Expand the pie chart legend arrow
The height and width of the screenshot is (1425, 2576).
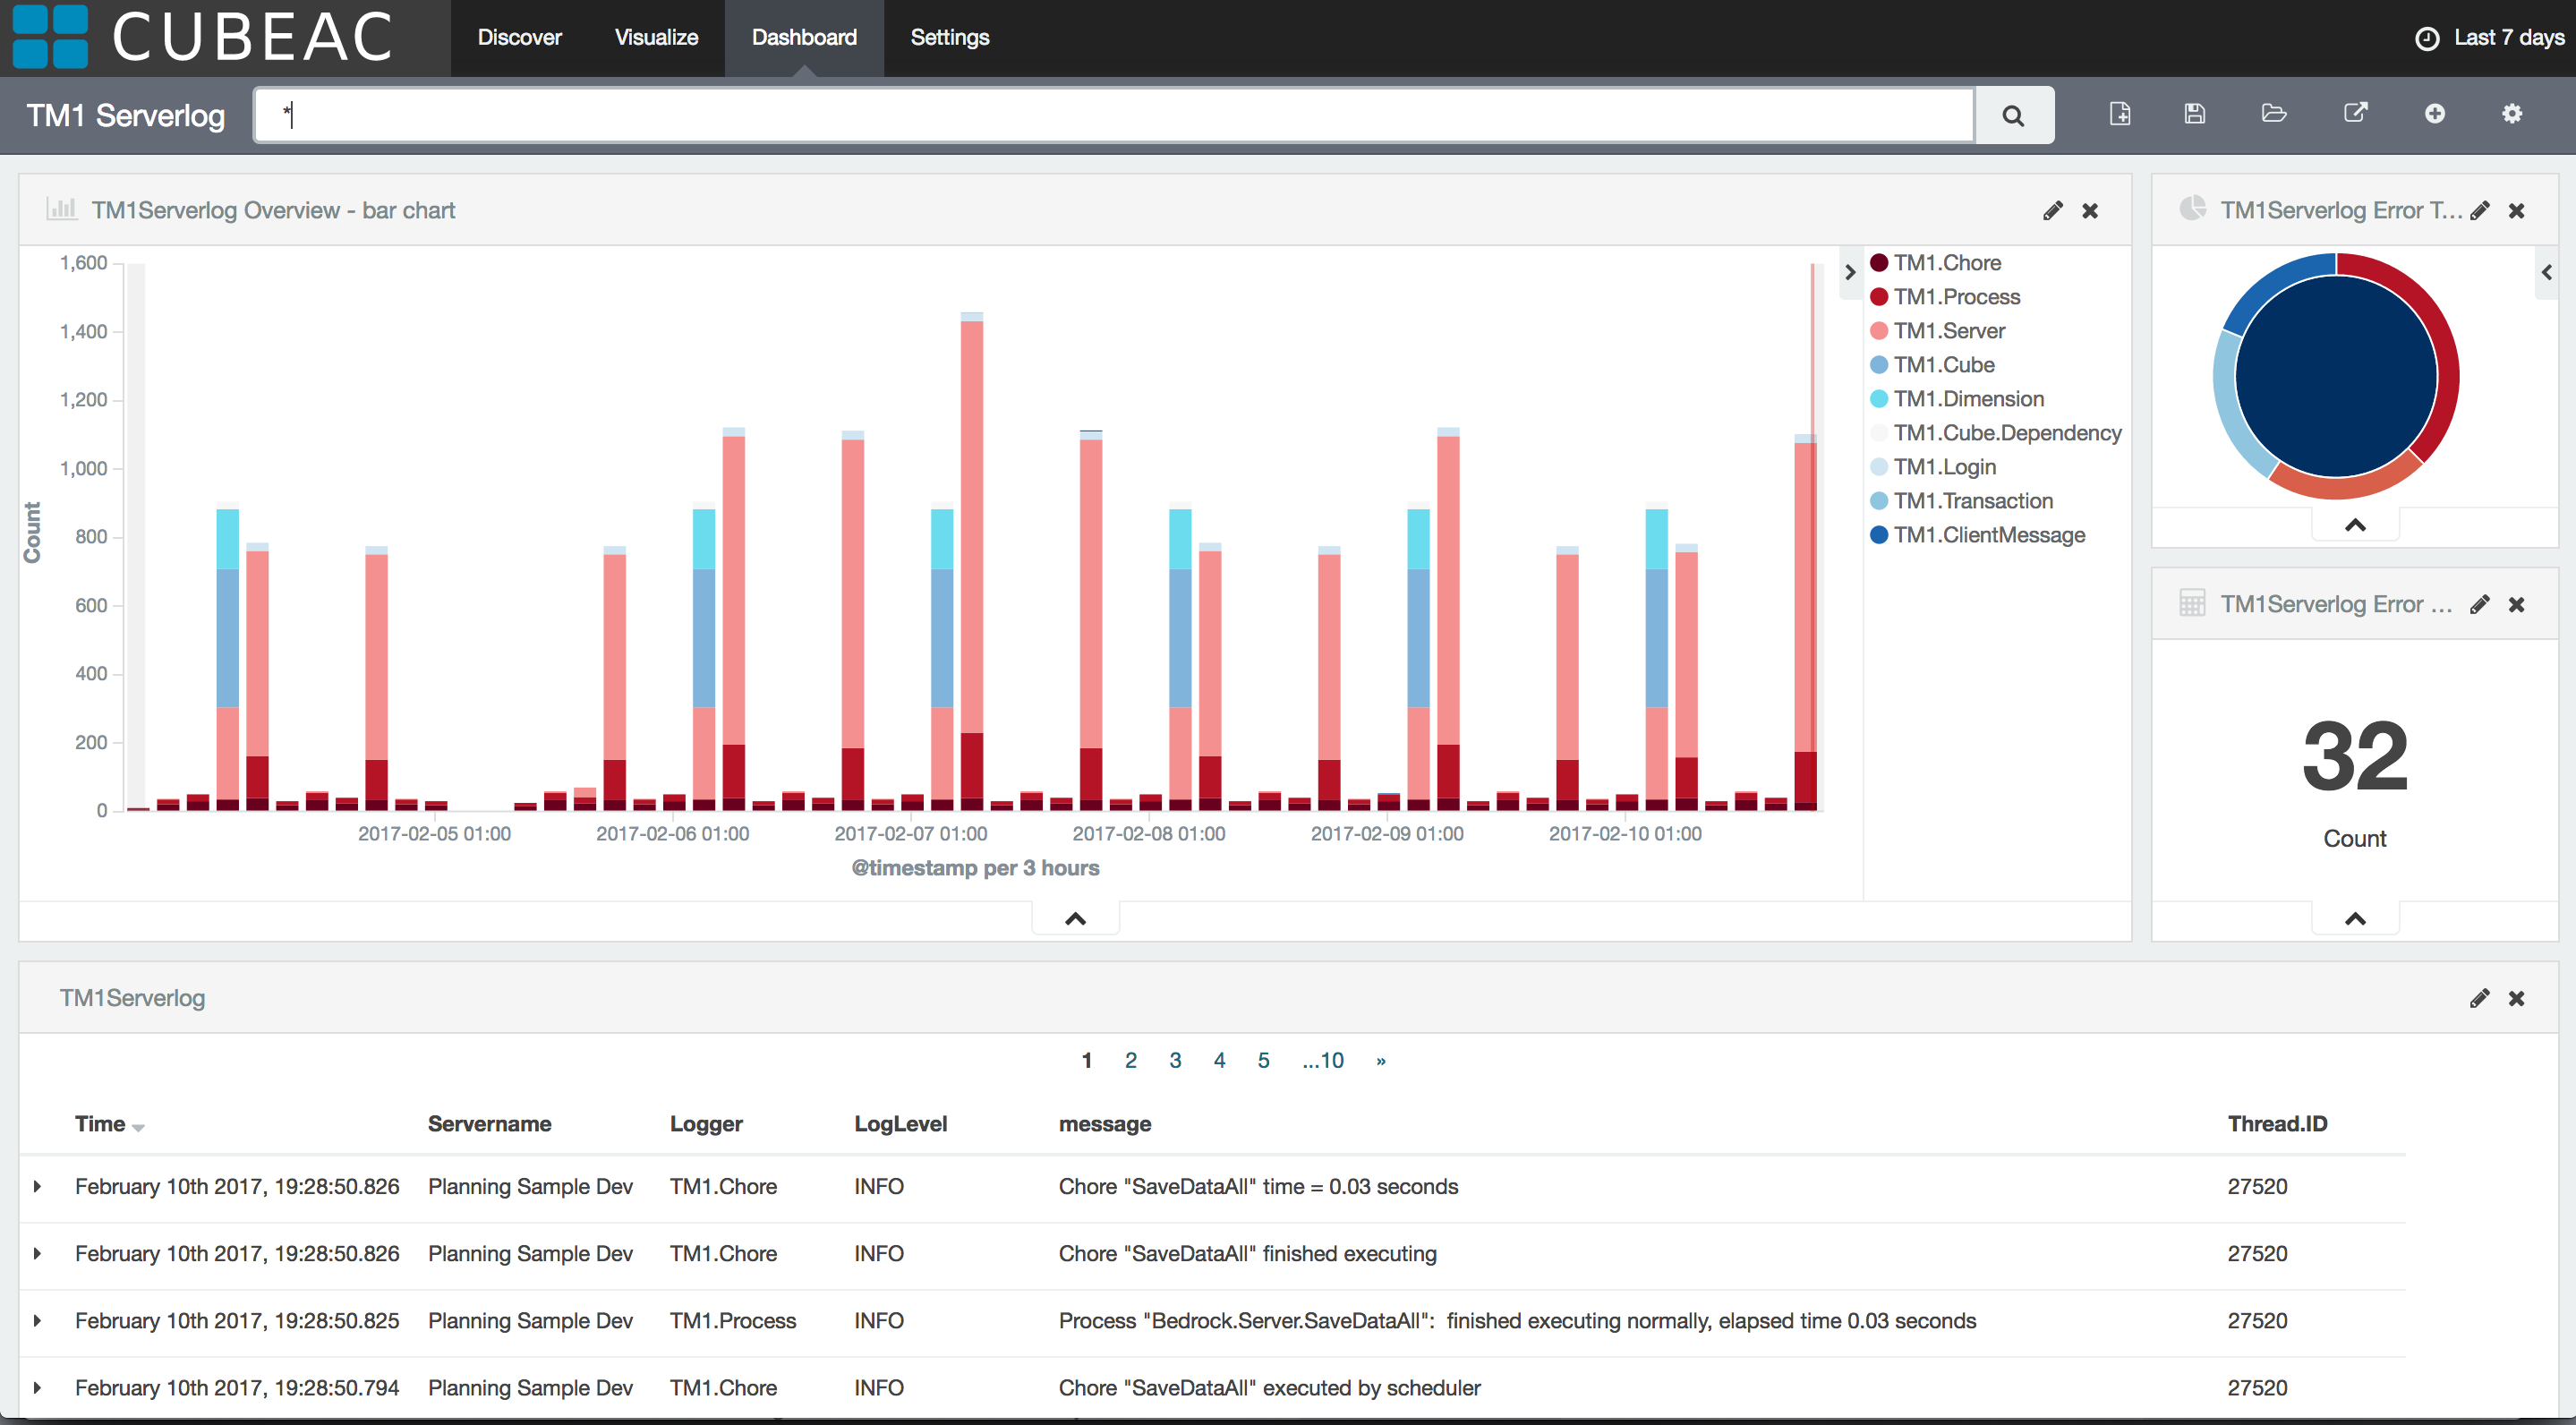[2547, 272]
